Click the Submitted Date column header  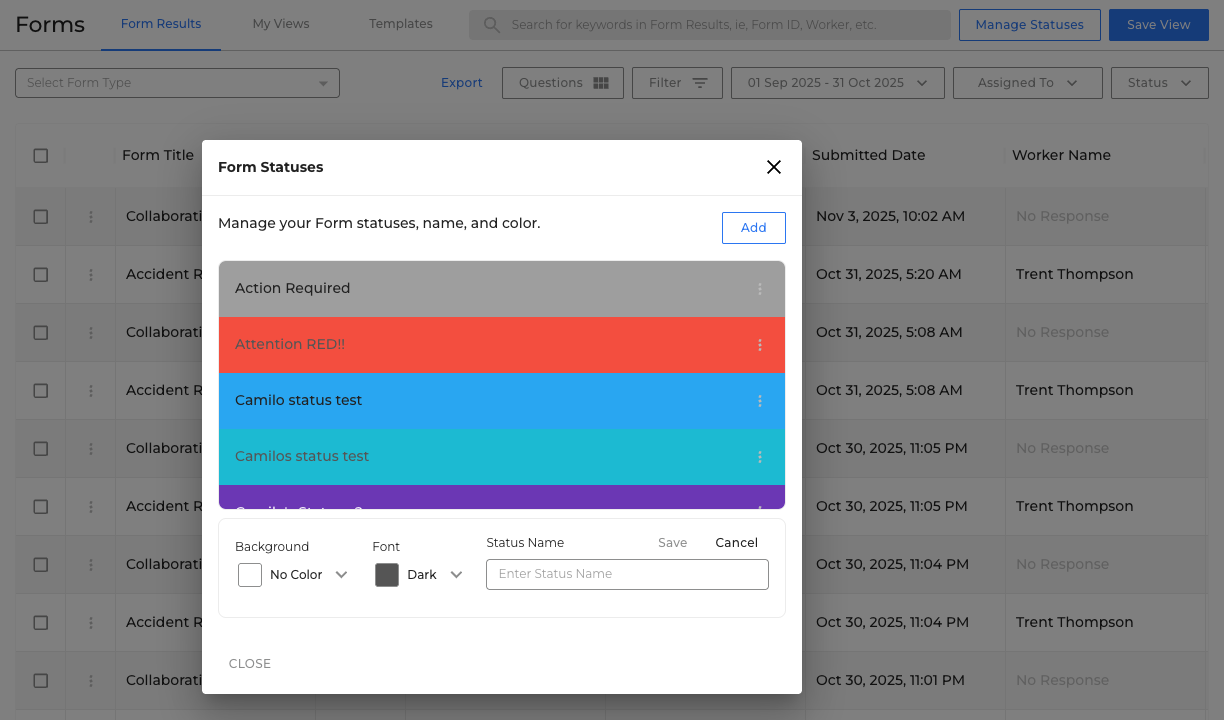[869, 155]
